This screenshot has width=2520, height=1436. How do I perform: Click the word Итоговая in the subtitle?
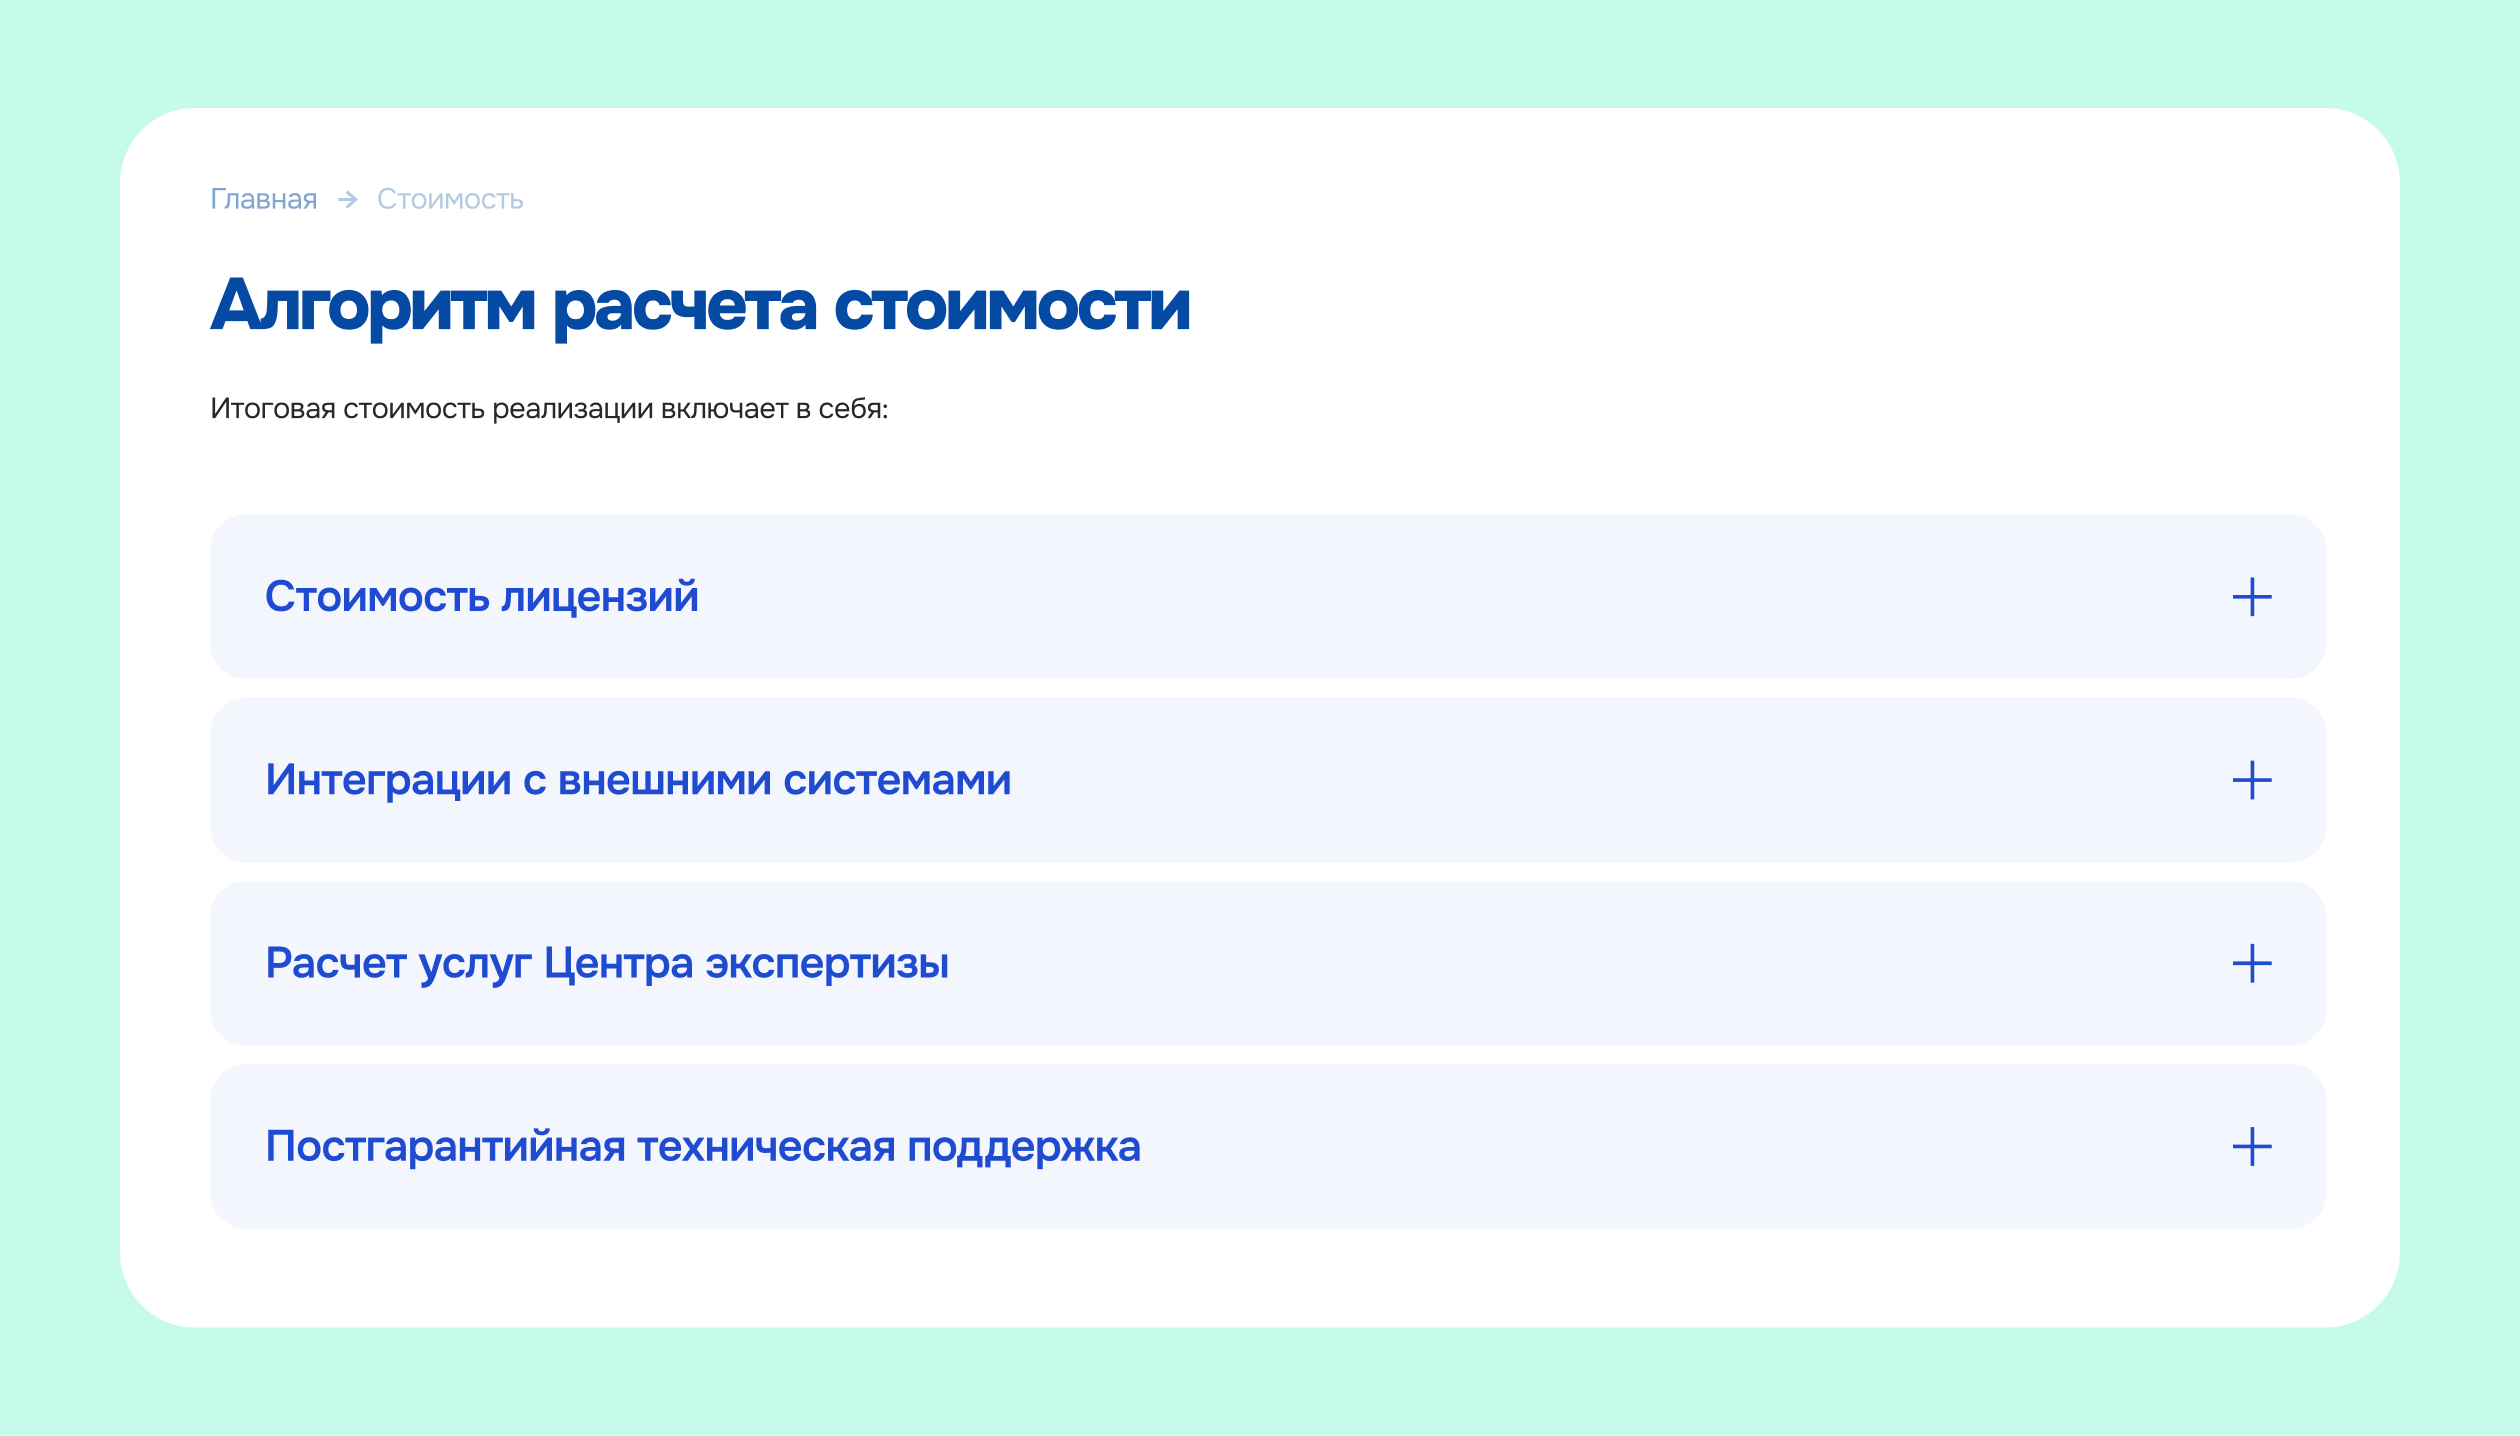[272, 409]
